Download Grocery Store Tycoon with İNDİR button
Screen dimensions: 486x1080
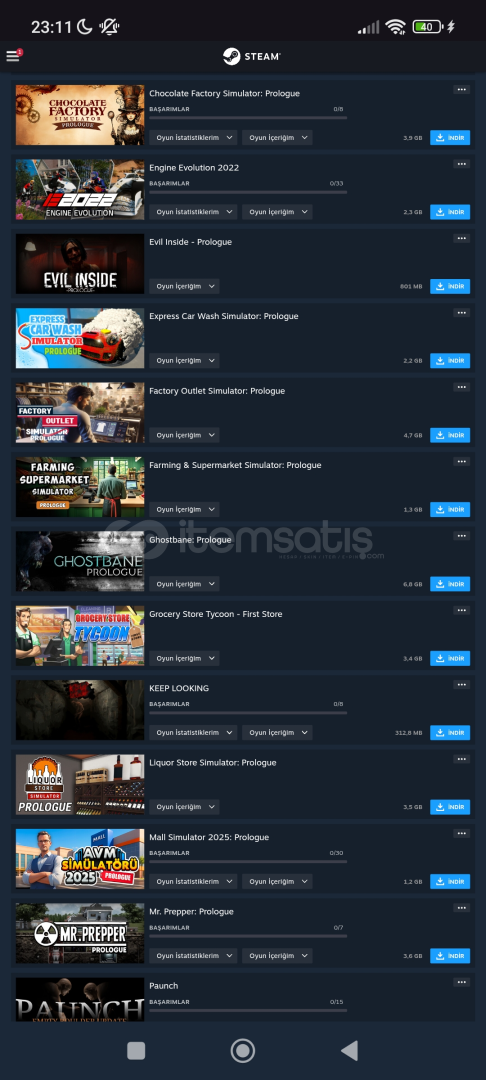tap(450, 658)
